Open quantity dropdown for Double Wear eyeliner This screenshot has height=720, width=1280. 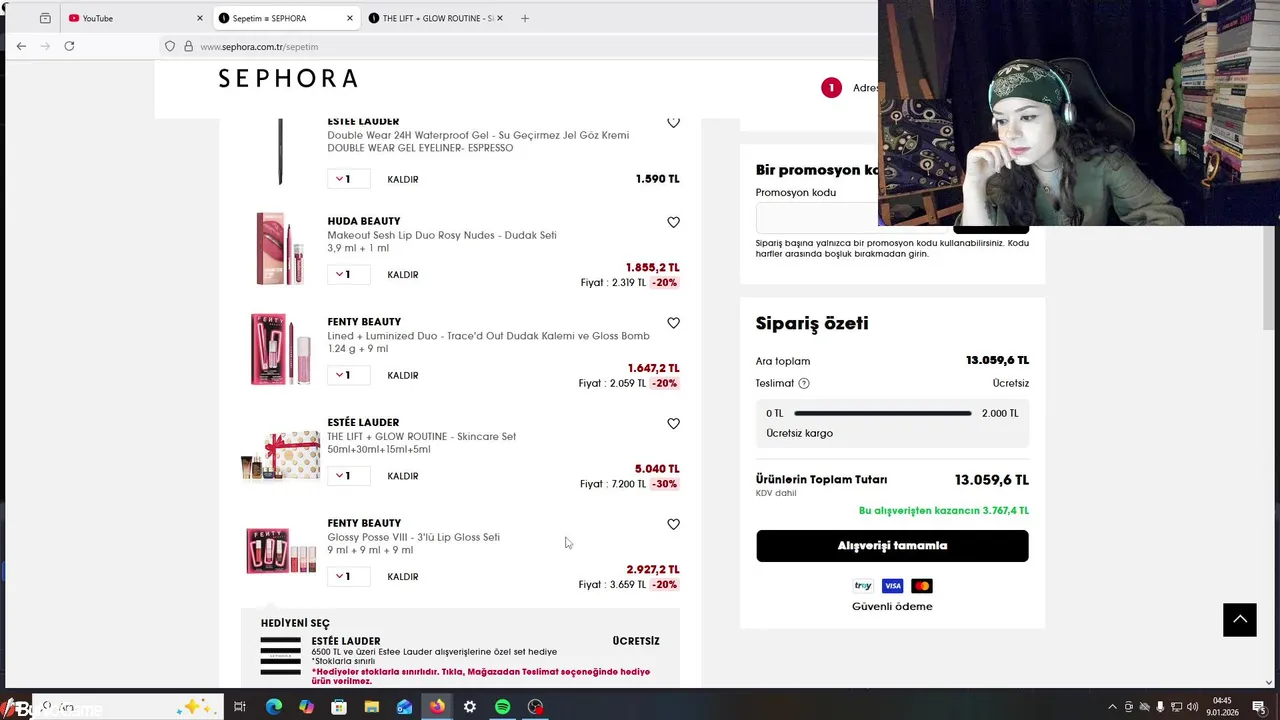pyautogui.click(x=348, y=179)
